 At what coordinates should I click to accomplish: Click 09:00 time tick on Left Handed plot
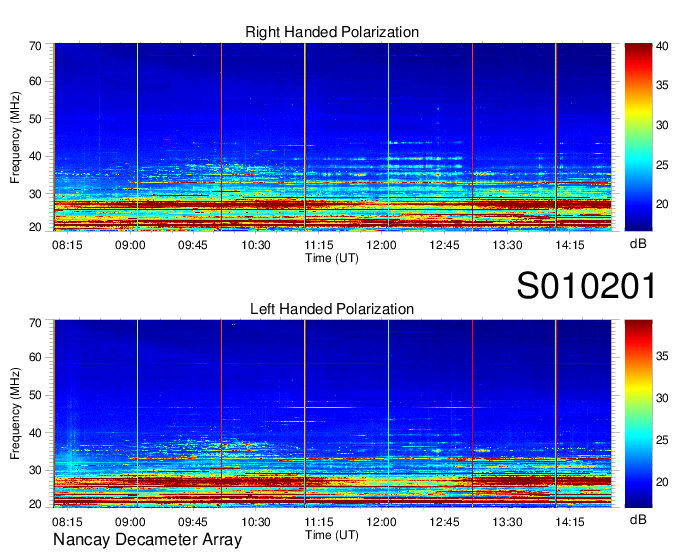click(130, 522)
